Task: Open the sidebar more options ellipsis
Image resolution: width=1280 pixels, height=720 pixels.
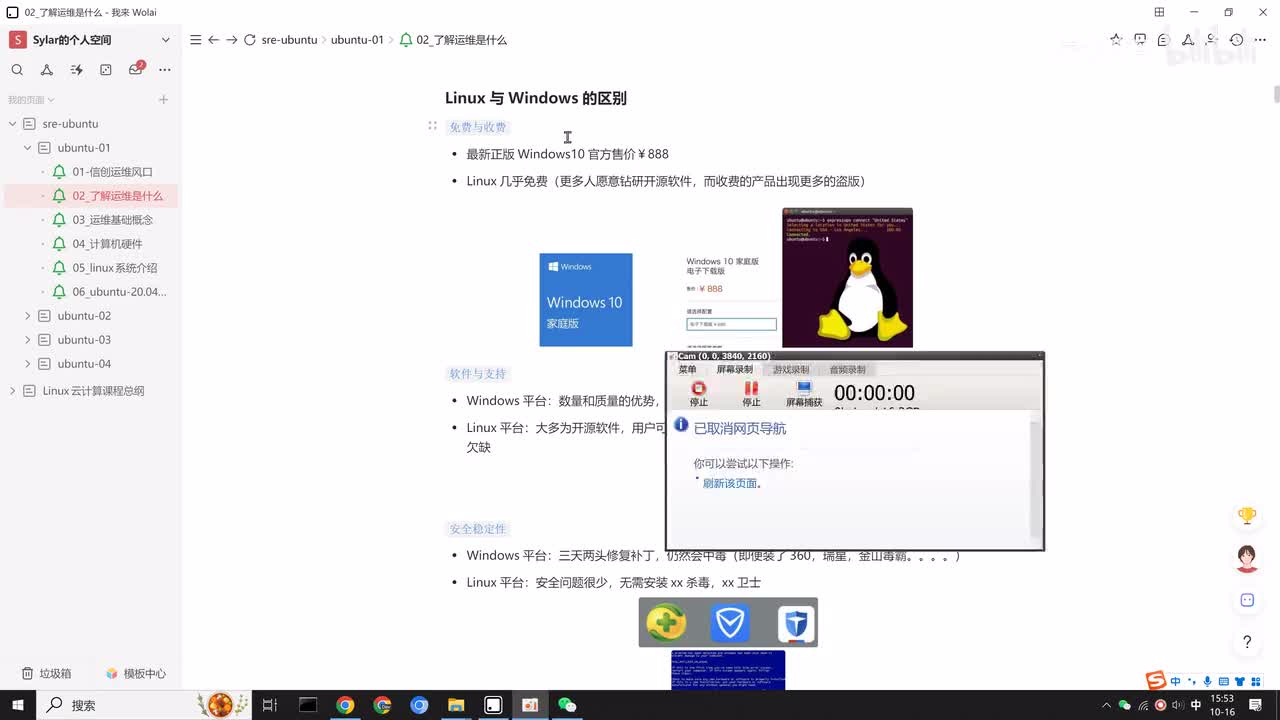Action: point(165,70)
